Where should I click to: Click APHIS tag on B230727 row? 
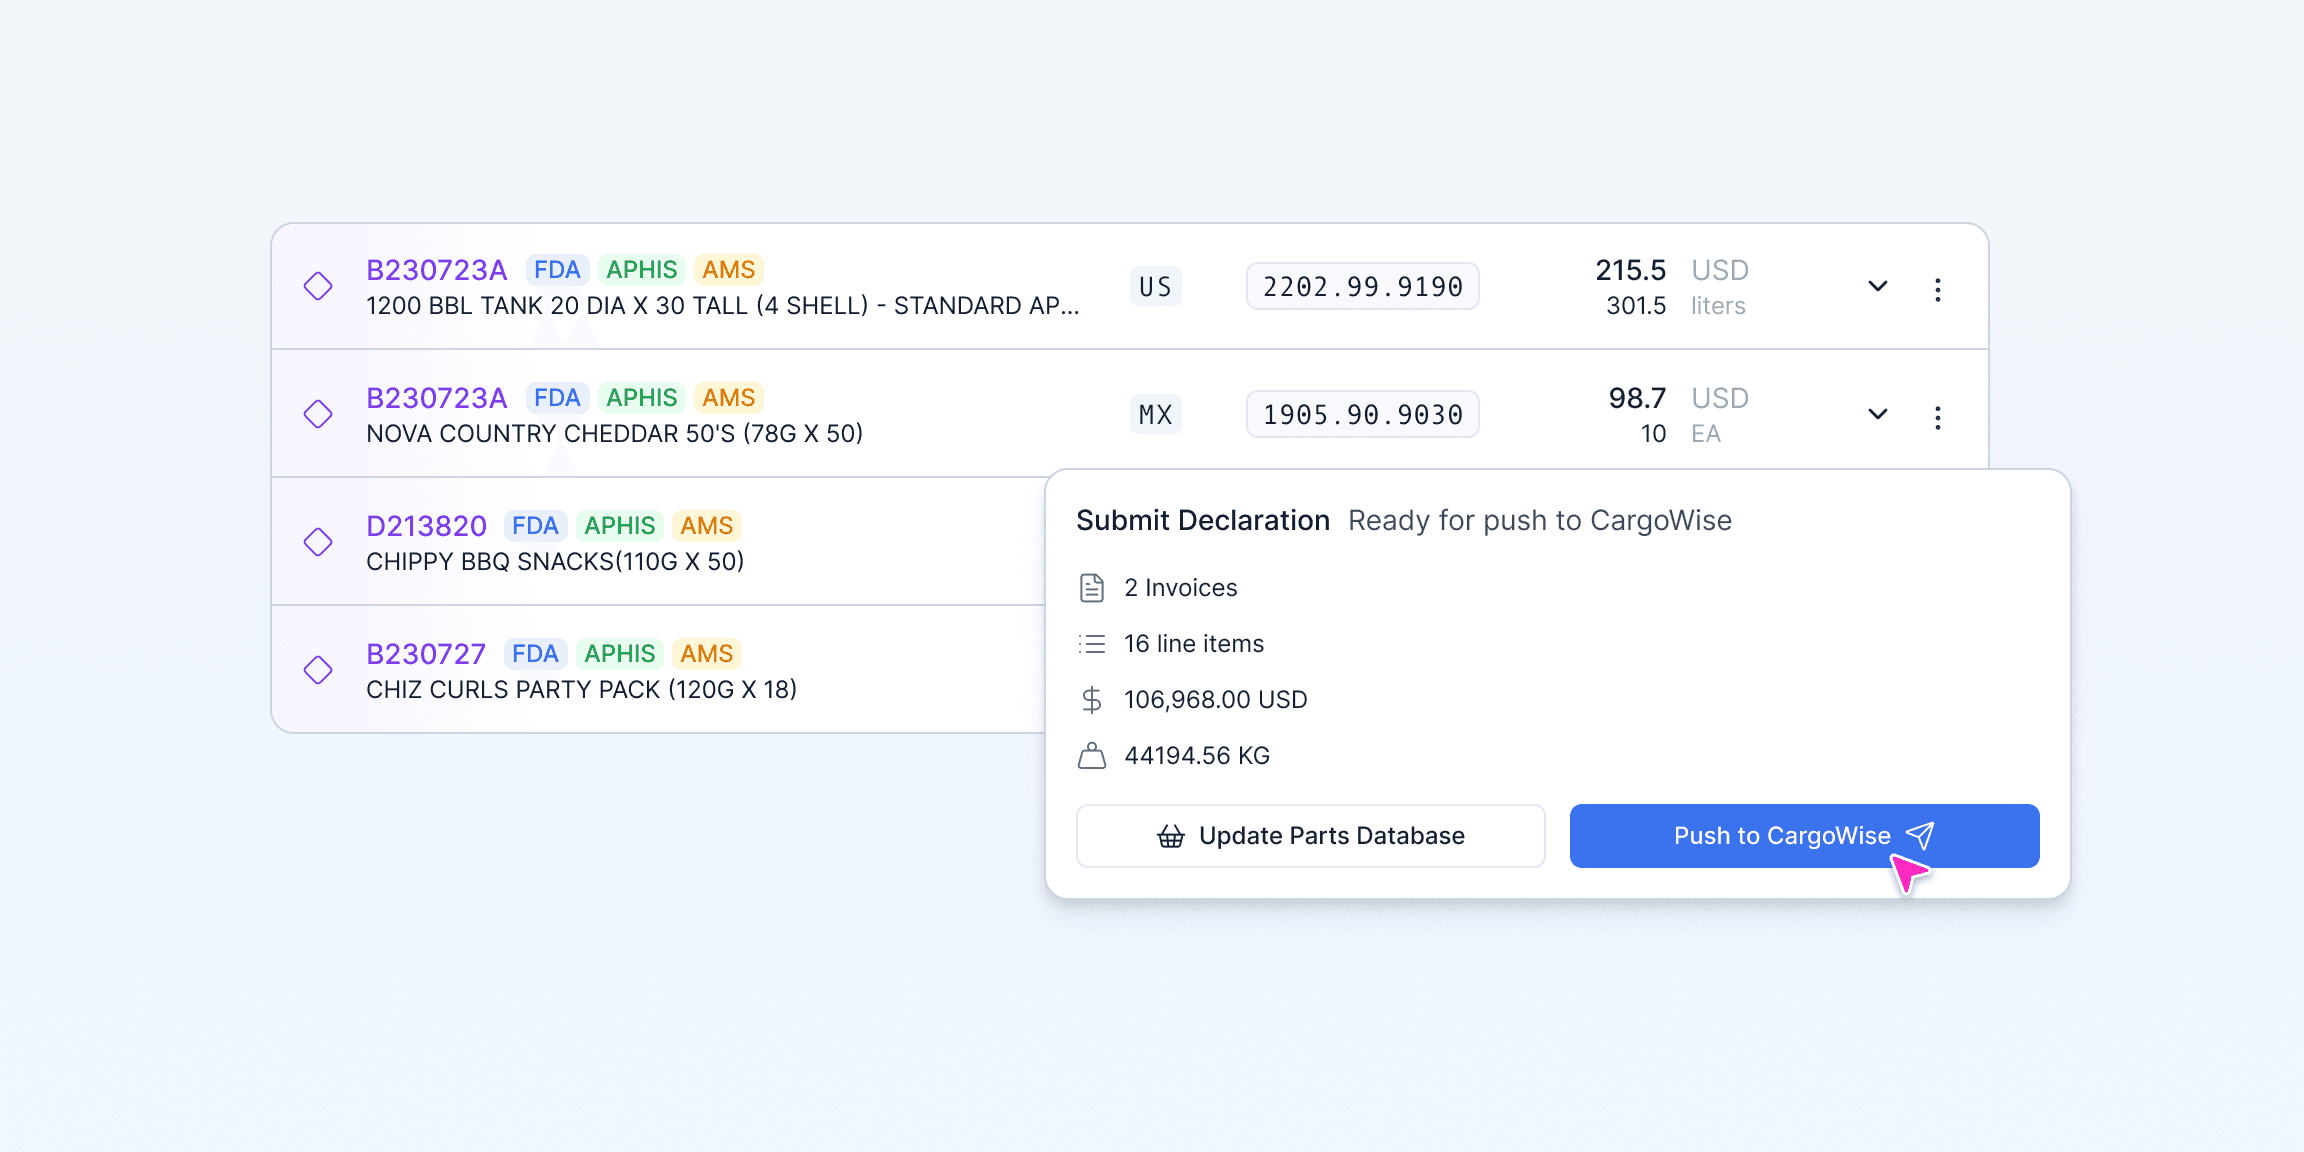620,654
